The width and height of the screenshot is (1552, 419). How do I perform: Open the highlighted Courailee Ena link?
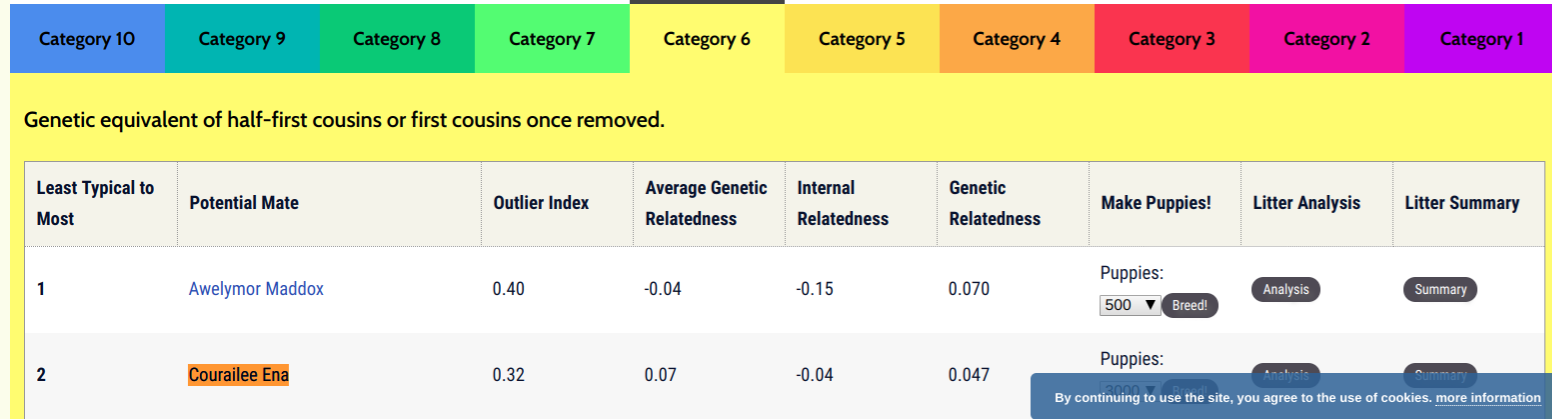tap(238, 375)
